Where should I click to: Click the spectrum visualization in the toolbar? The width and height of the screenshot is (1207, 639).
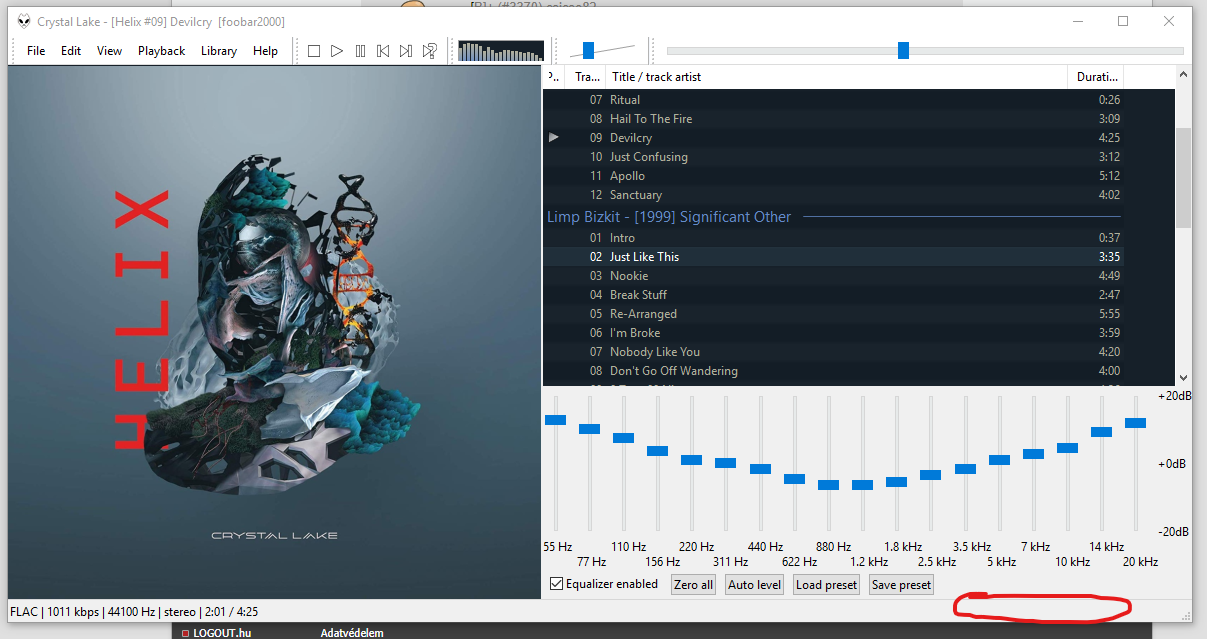[501, 51]
